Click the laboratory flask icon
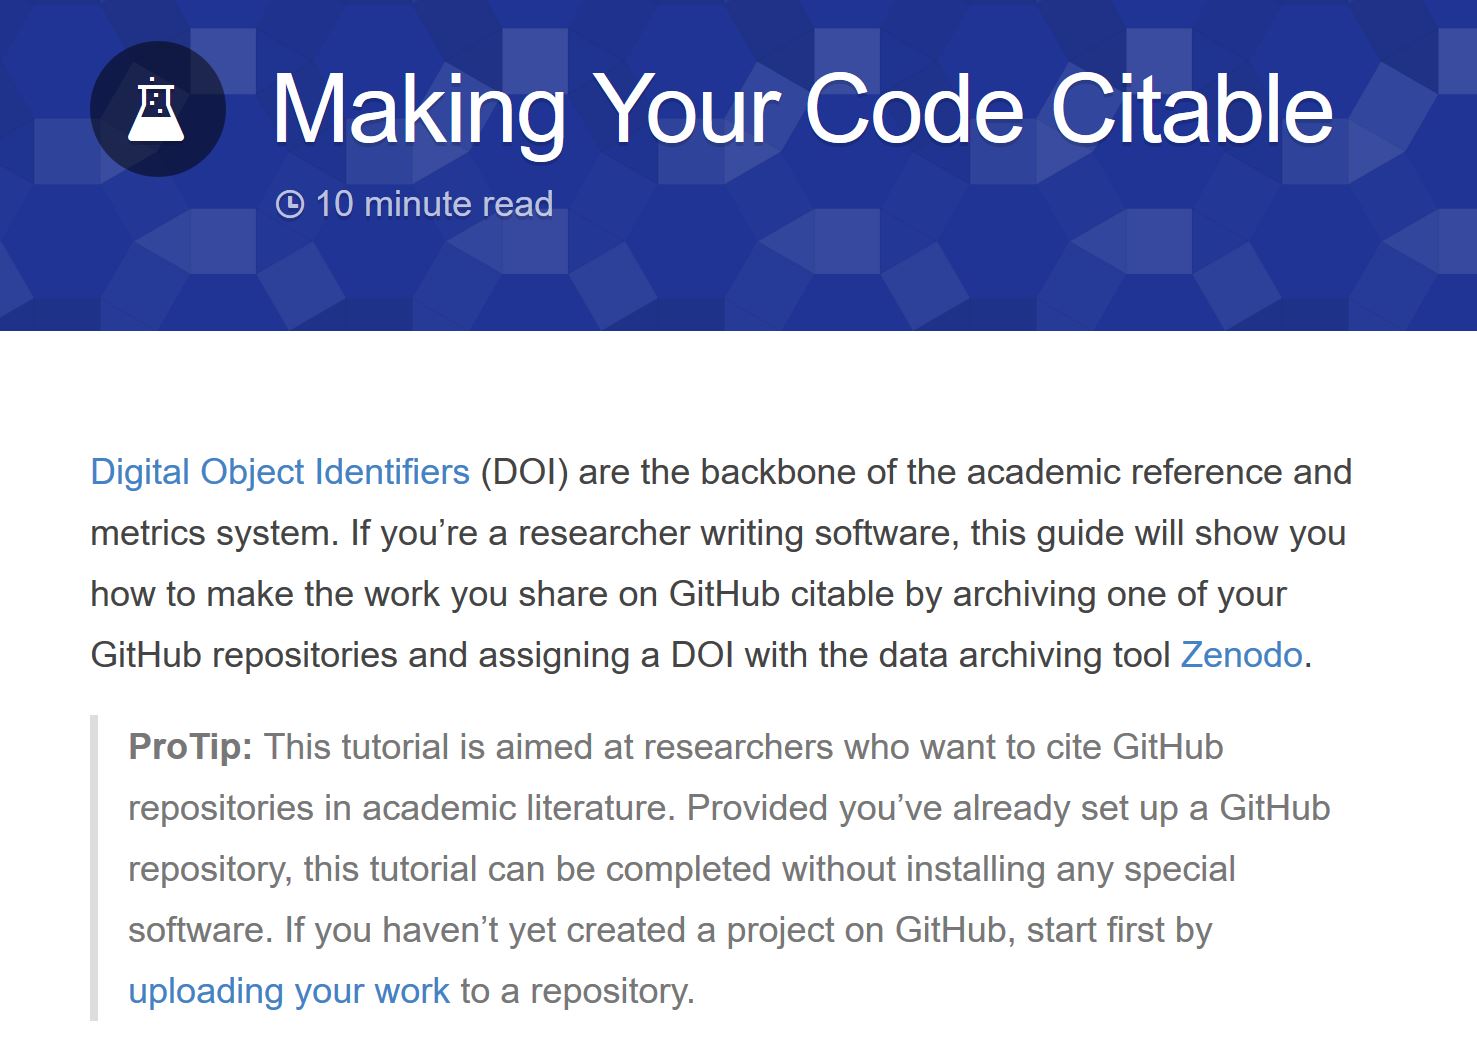This screenshot has height=1054, width=1477. click(x=157, y=109)
